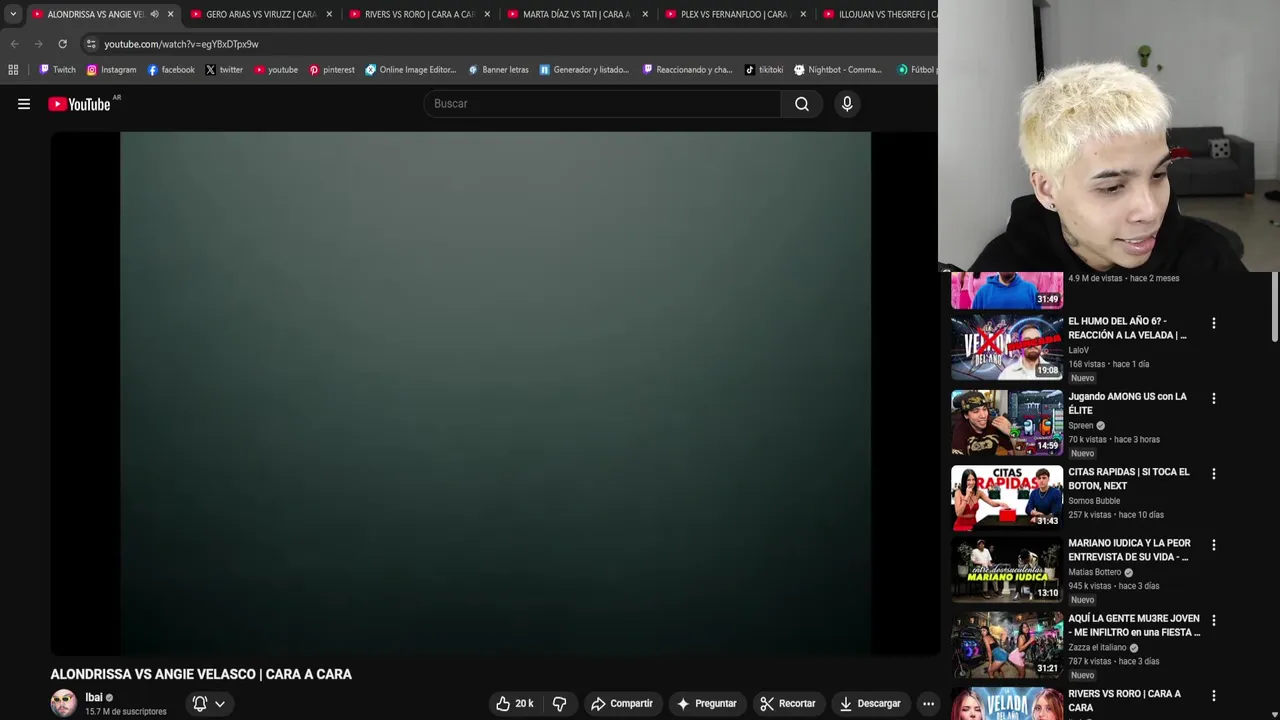Open pinterest bookmark

332,70
